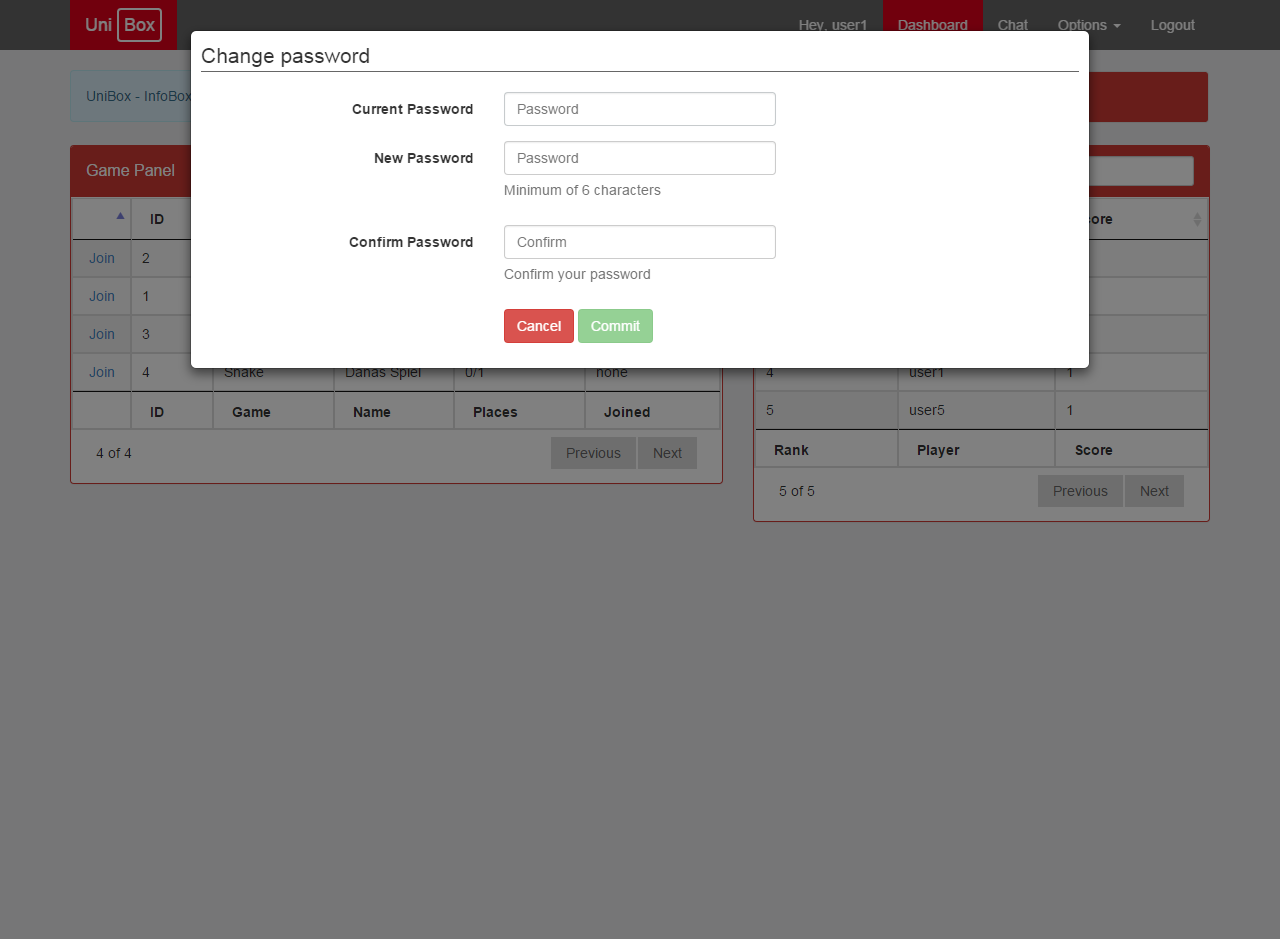The height and width of the screenshot is (939, 1280).
Task: Join game with ID 2
Action: click(102, 258)
